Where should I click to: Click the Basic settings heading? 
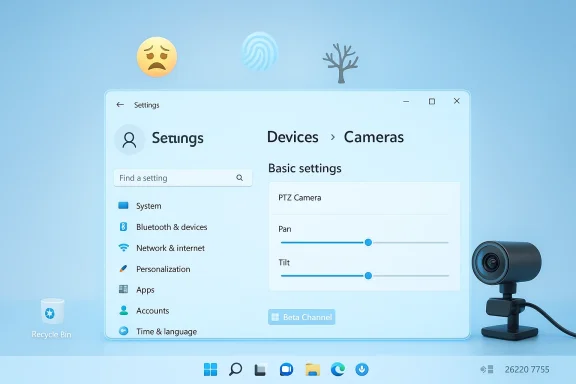point(305,168)
